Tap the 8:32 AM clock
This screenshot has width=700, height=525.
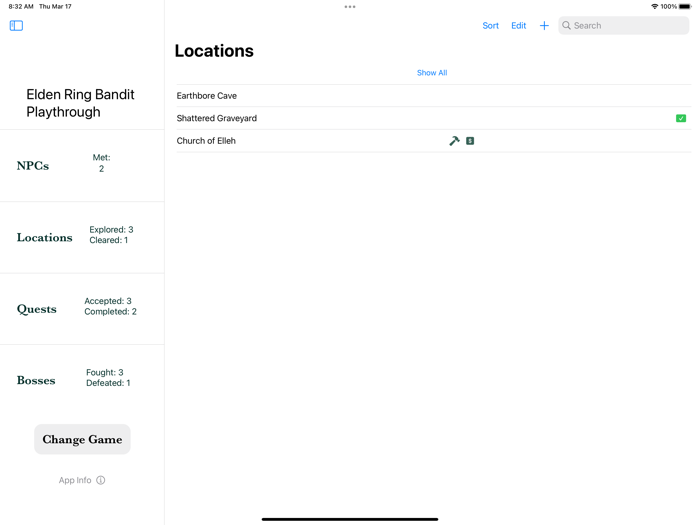point(21,6)
